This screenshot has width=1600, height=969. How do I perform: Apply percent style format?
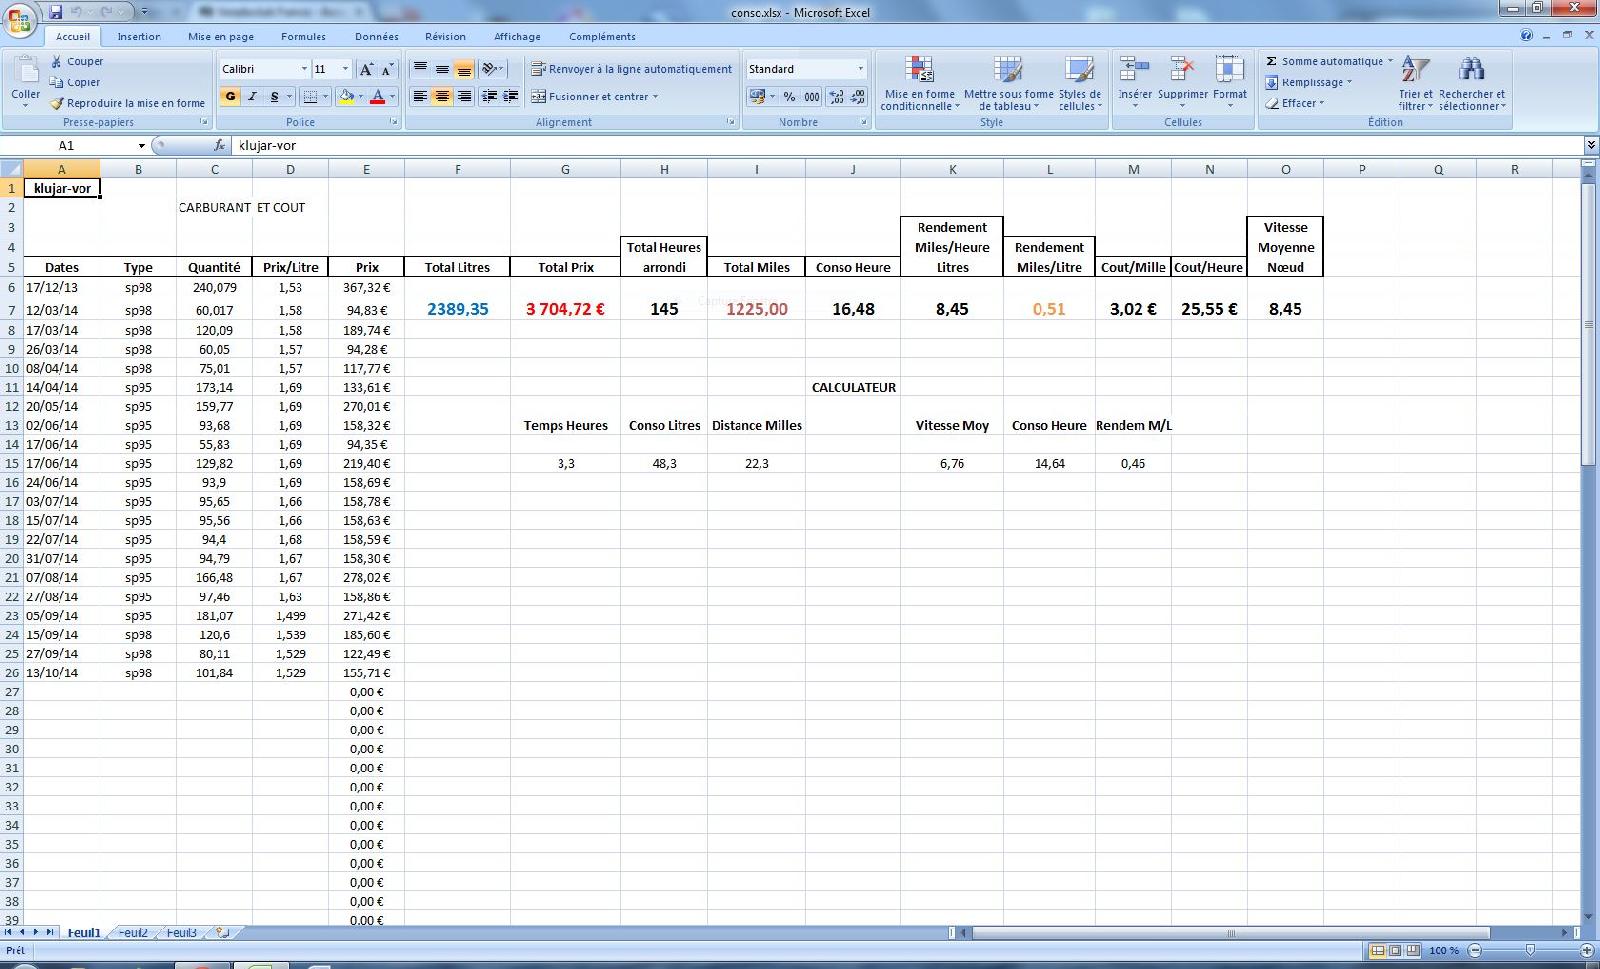pyautogui.click(x=790, y=96)
